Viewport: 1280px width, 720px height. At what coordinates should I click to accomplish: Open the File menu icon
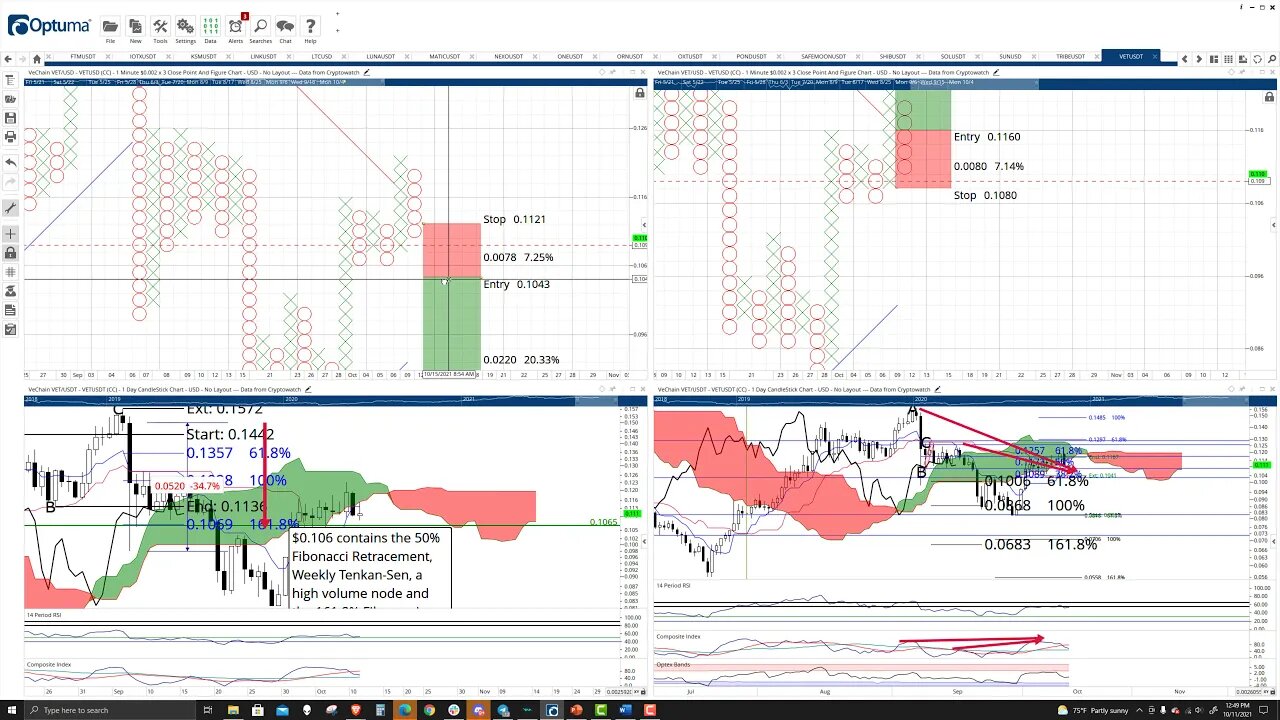pos(110,27)
